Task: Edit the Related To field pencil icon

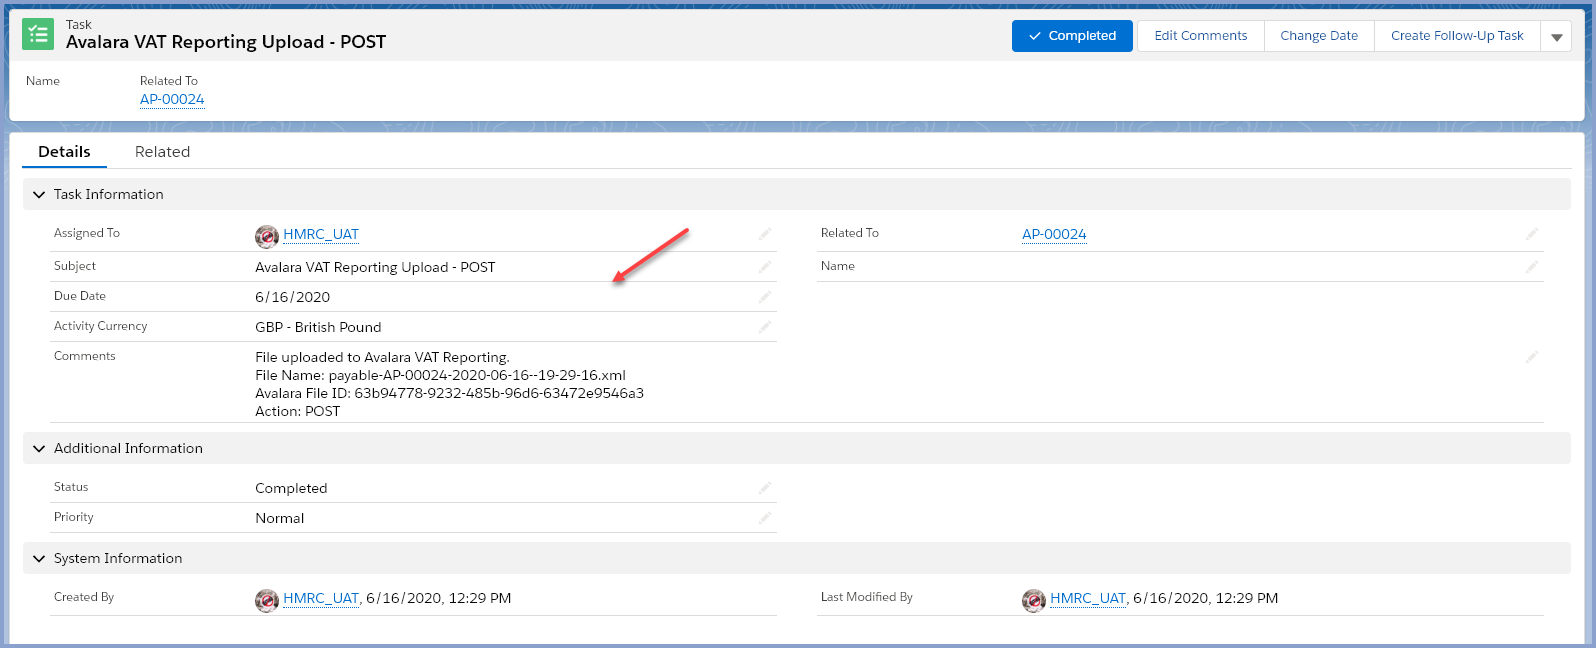Action: (x=1532, y=234)
